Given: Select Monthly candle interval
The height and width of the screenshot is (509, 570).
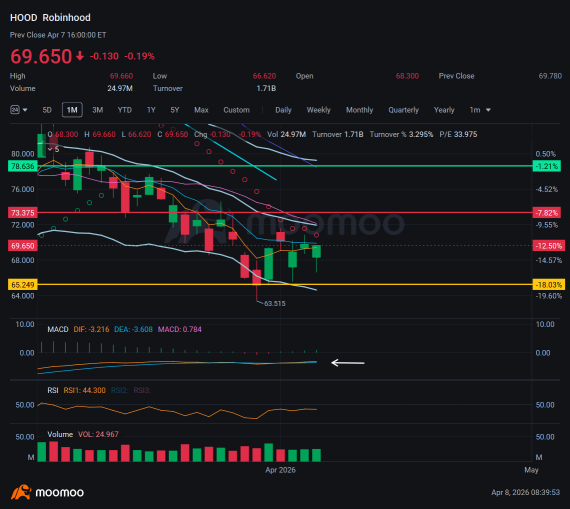Looking at the screenshot, I should (x=360, y=110).
